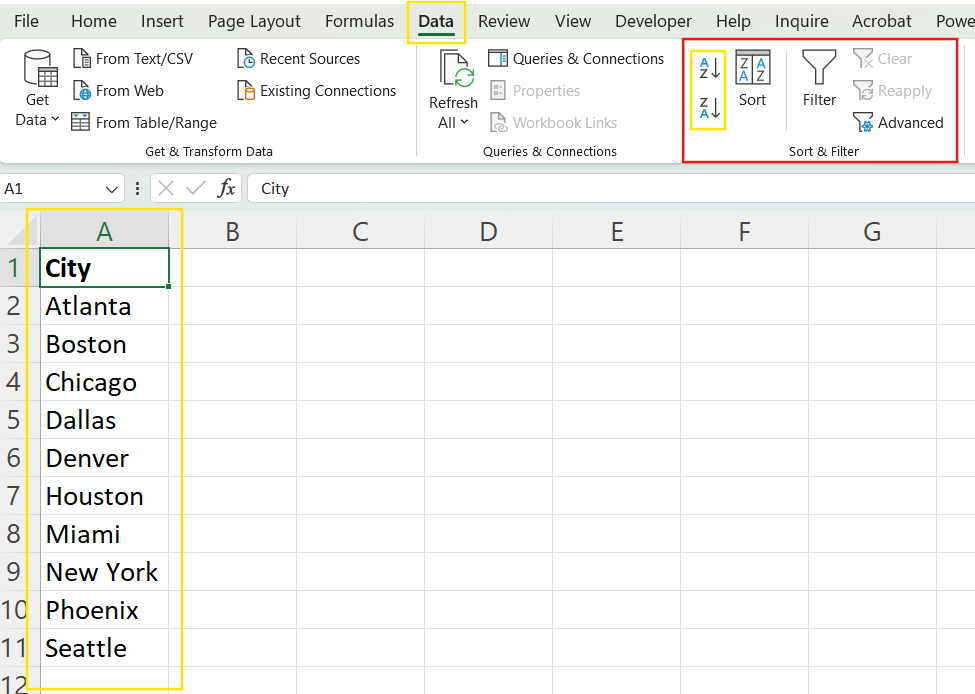975x694 pixels.
Task: Switch to the Developer tab
Action: (x=653, y=21)
